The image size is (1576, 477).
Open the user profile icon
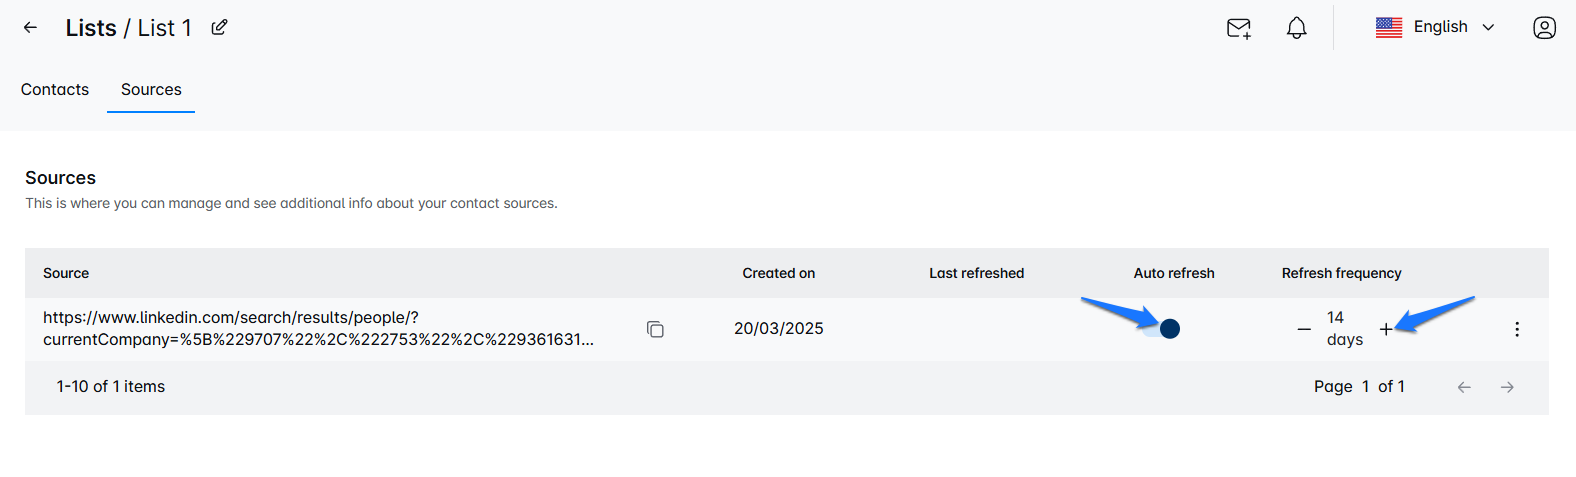(1544, 28)
